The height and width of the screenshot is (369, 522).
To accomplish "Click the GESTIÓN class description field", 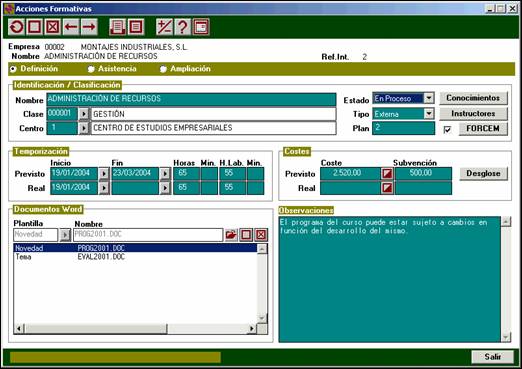I will coord(213,114).
